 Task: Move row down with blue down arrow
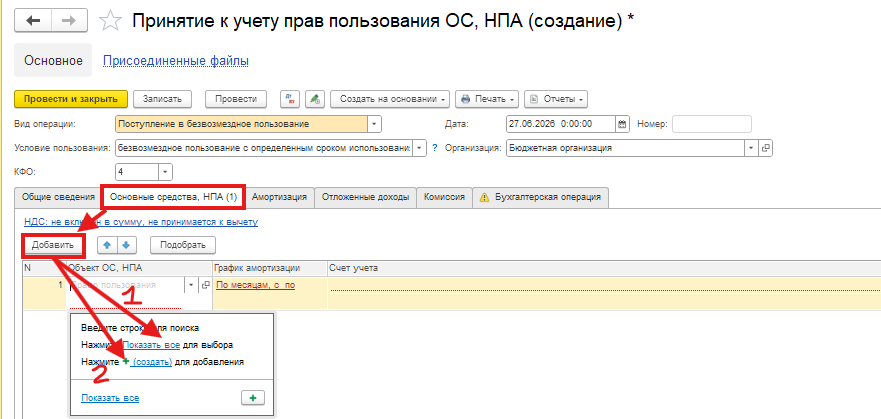point(126,245)
